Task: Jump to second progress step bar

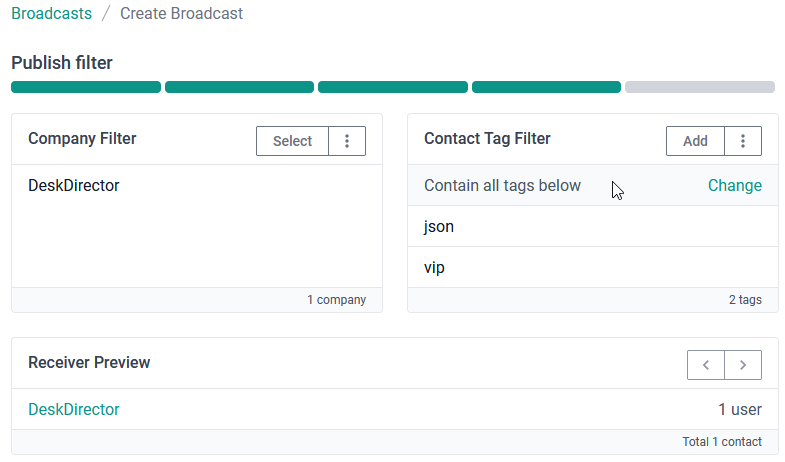Action: (239, 87)
